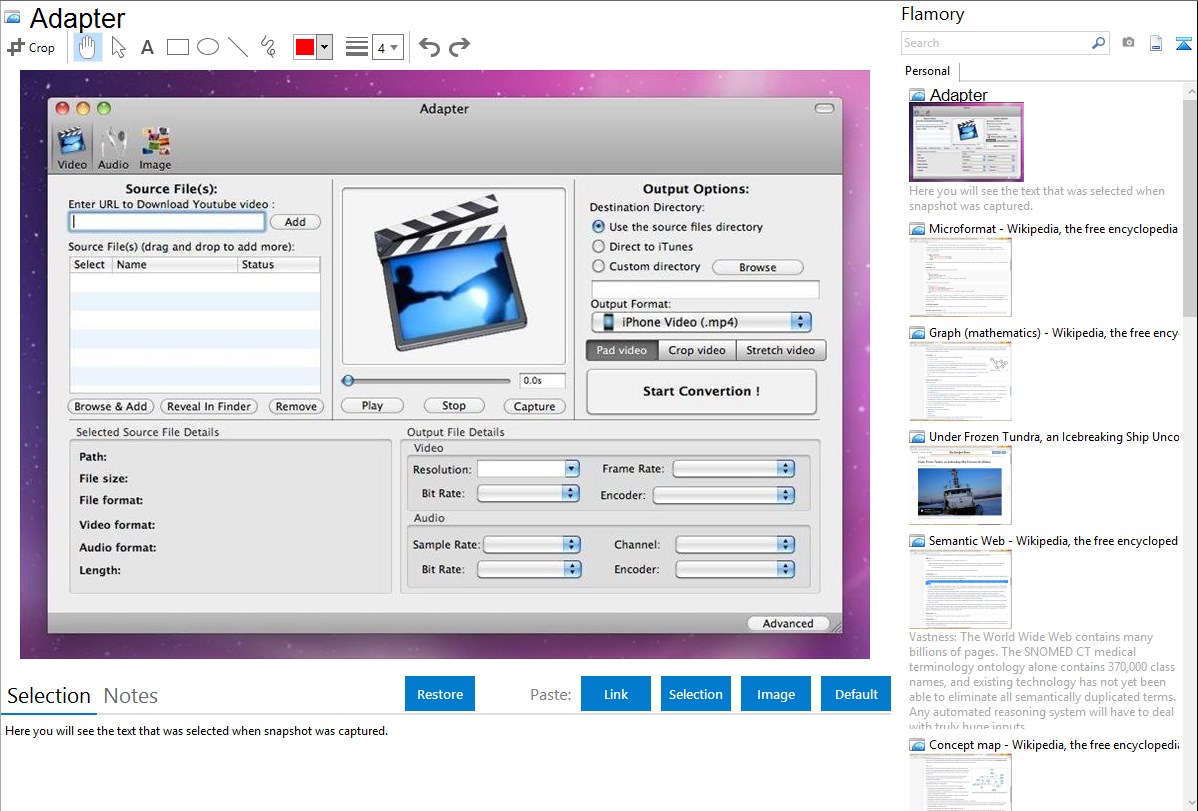Click the undo arrow

pos(429,47)
